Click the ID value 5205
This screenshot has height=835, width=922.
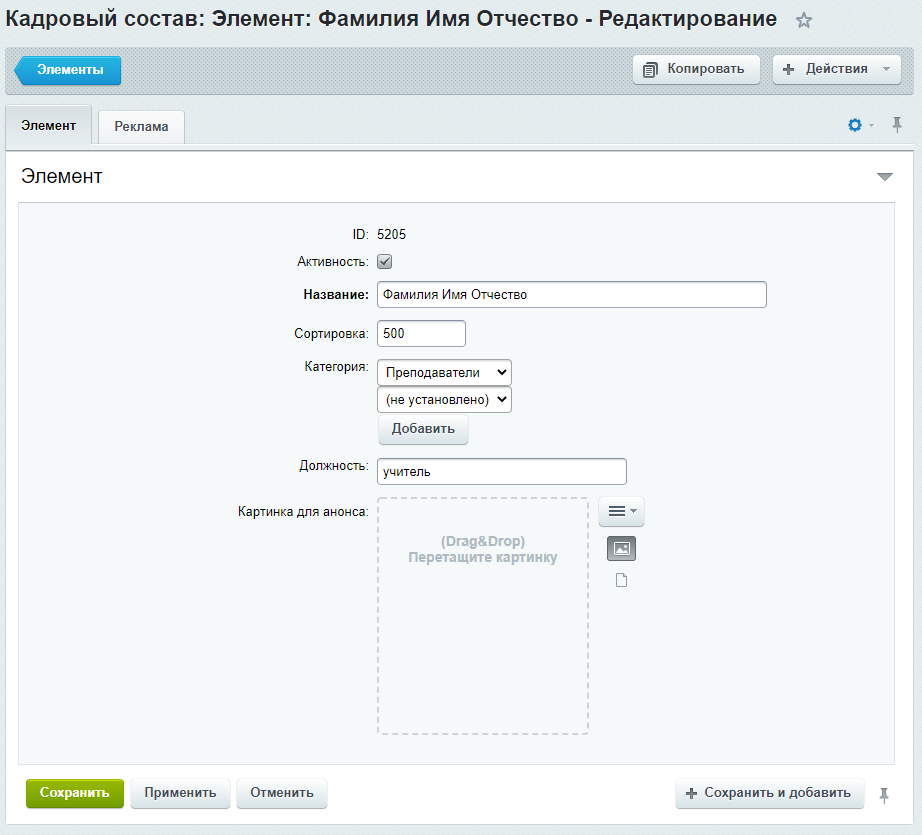point(392,235)
